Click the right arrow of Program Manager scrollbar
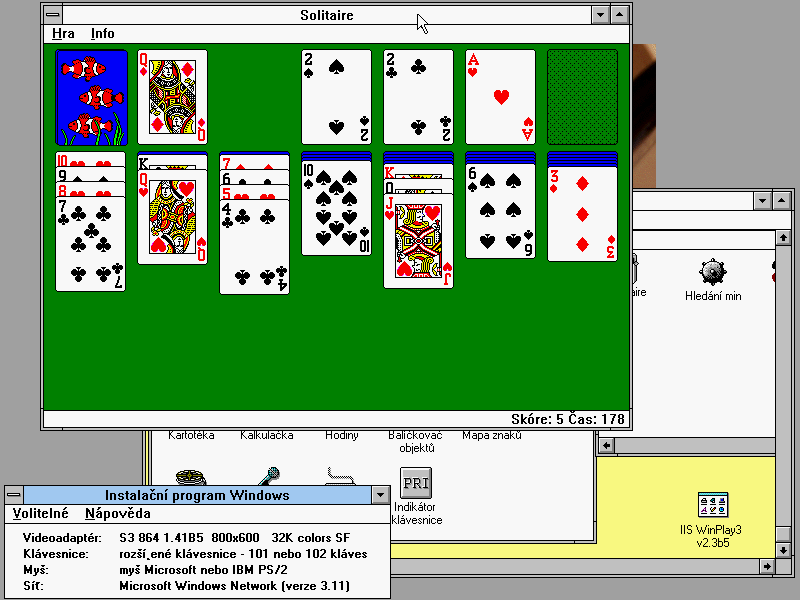This screenshot has height=600, width=800. [767, 566]
